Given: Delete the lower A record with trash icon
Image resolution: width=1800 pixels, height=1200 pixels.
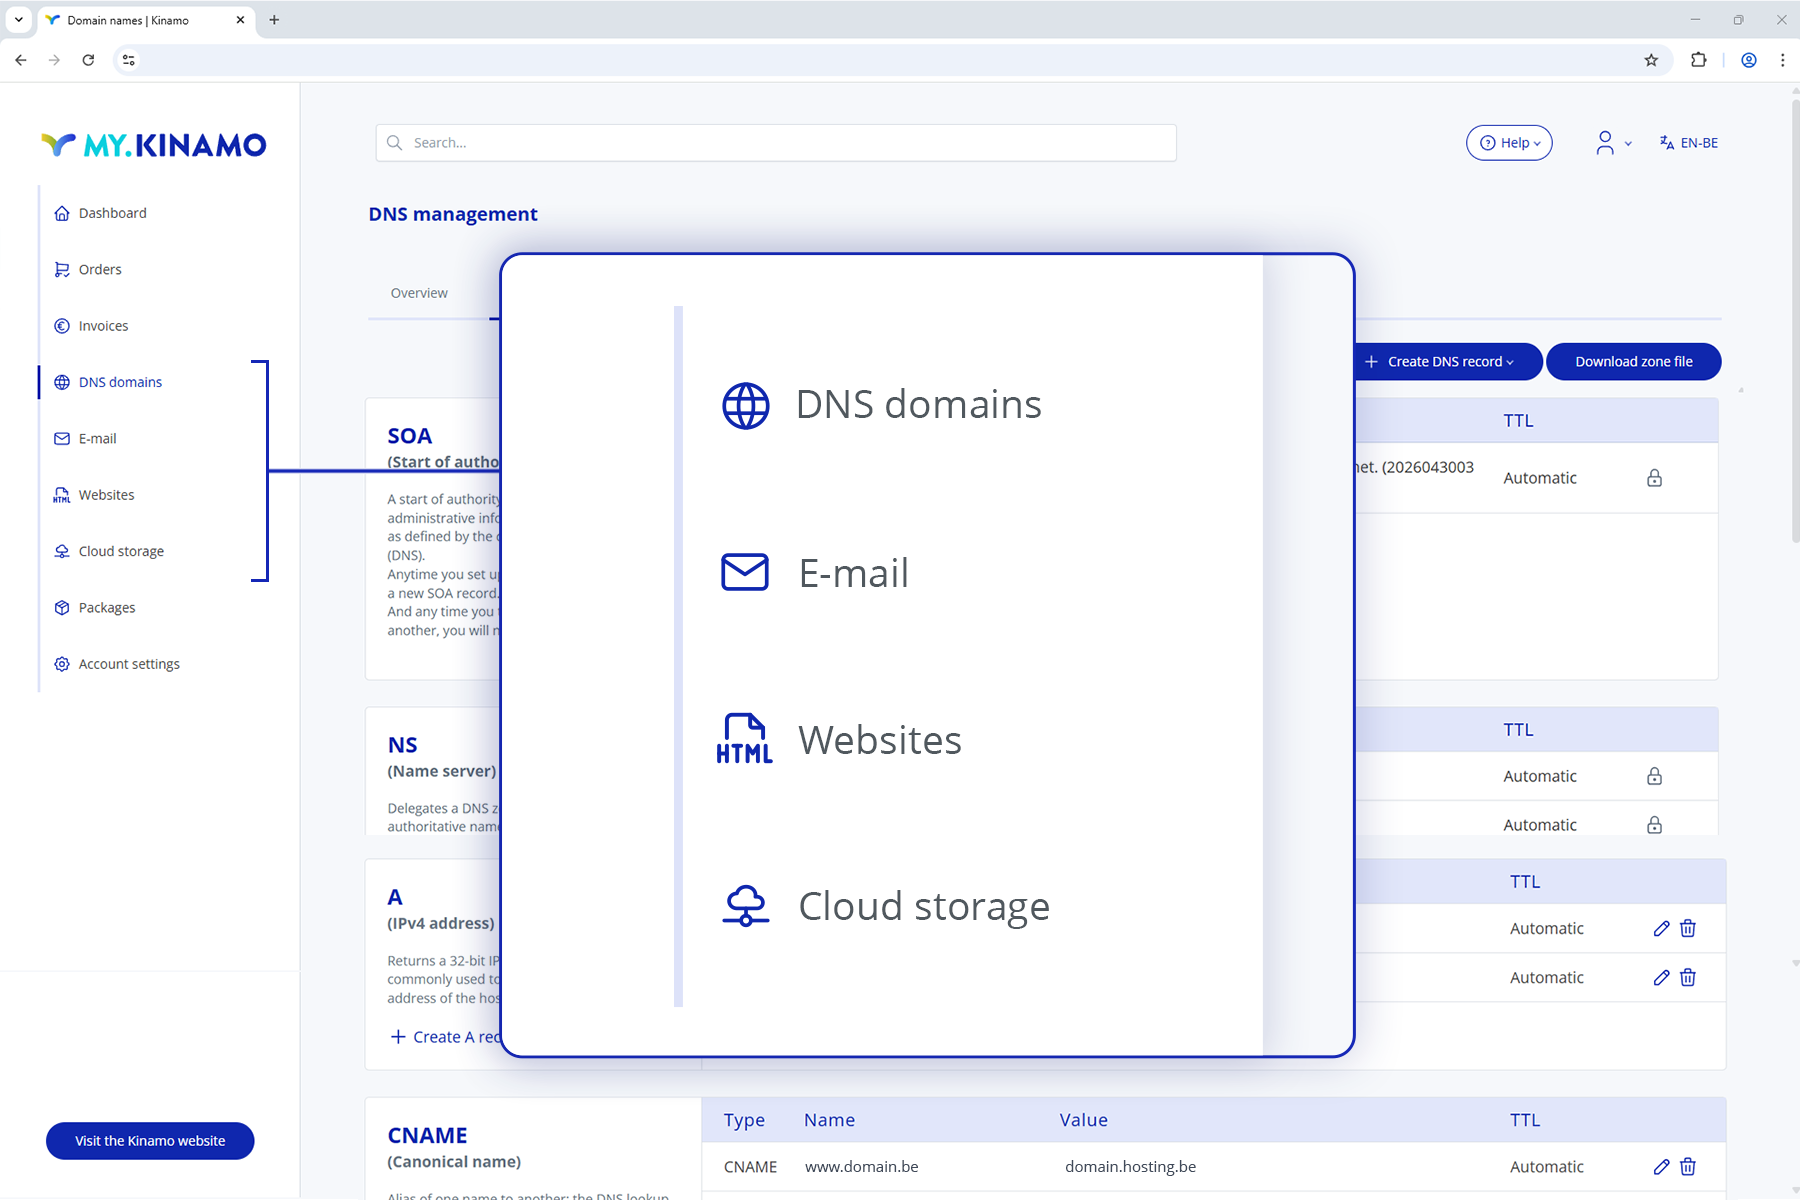Looking at the screenshot, I should pyautogui.click(x=1688, y=977).
